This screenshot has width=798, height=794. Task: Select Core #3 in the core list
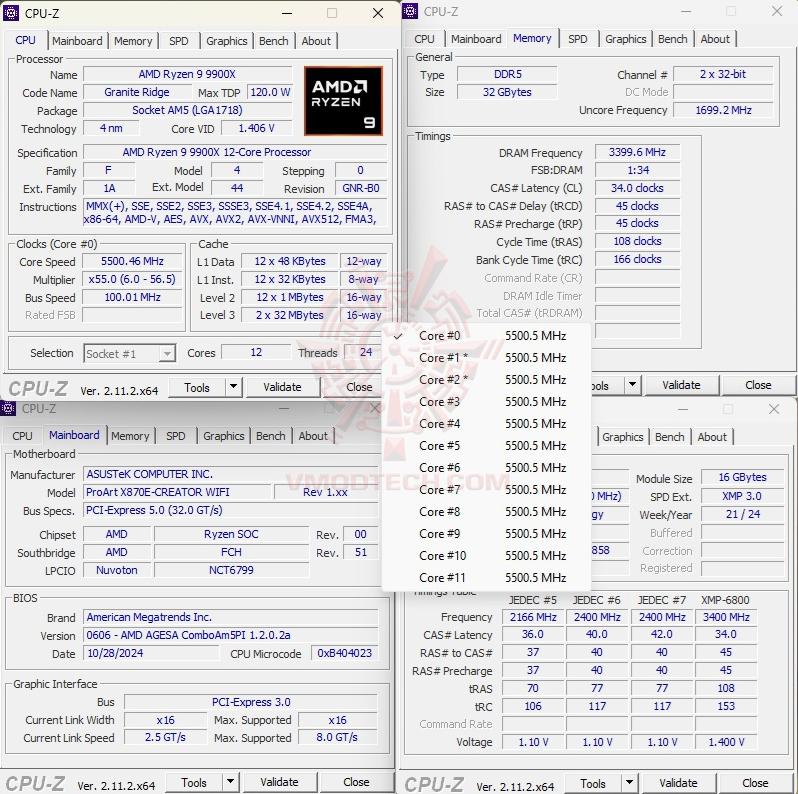point(487,402)
